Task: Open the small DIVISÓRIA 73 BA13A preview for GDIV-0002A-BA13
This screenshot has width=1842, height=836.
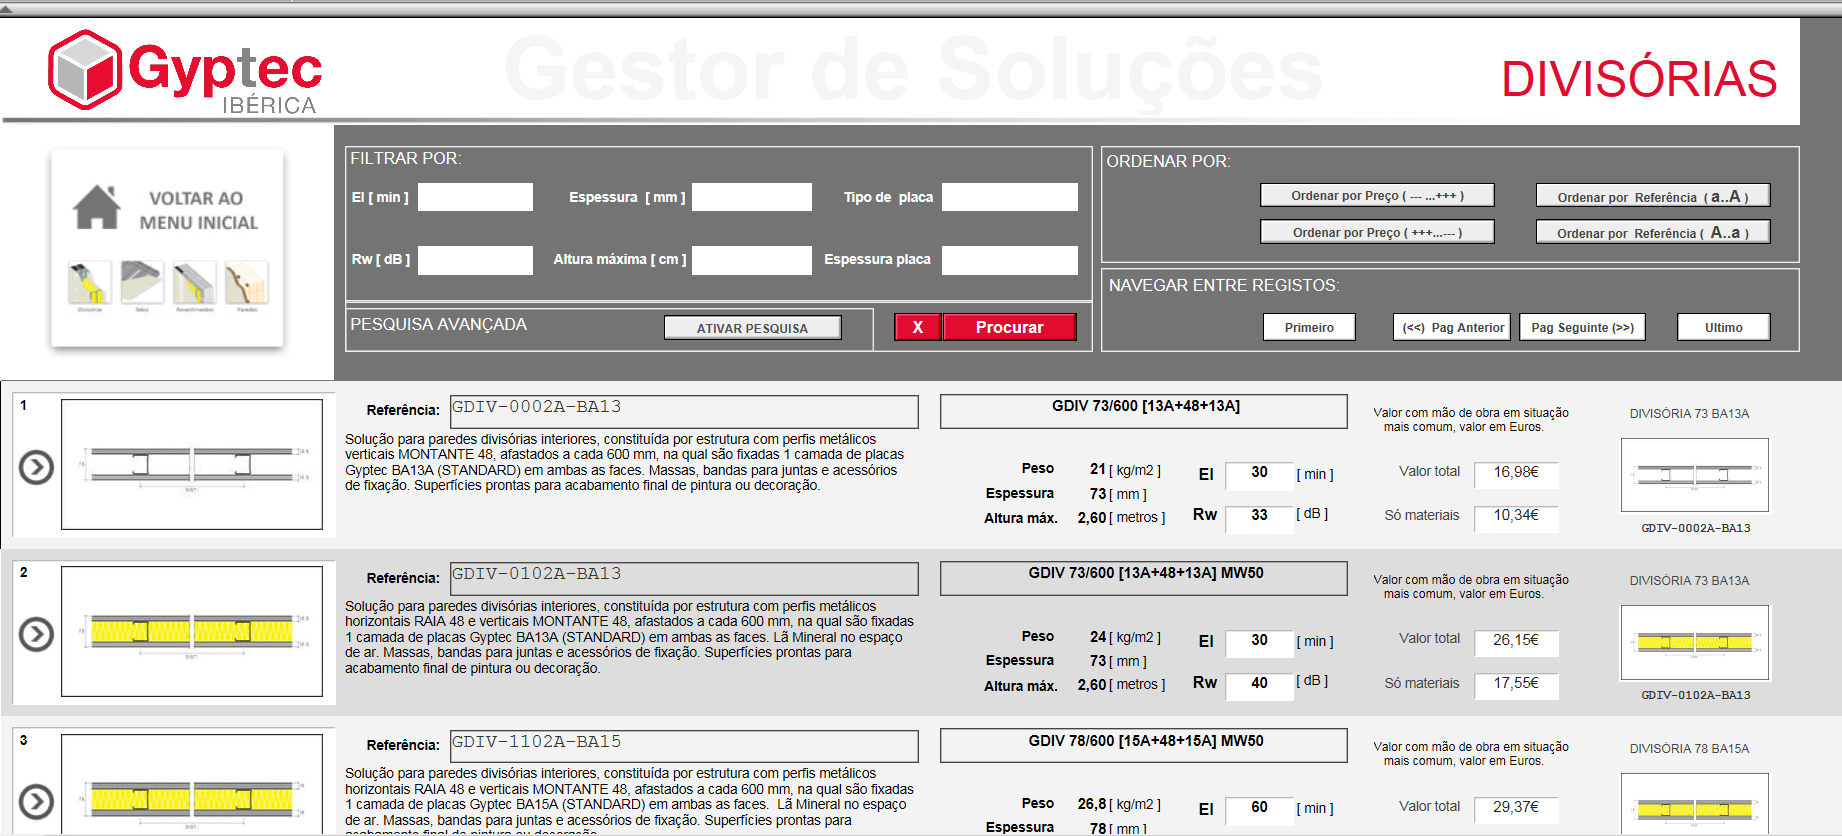Action: coord(1695,475)
